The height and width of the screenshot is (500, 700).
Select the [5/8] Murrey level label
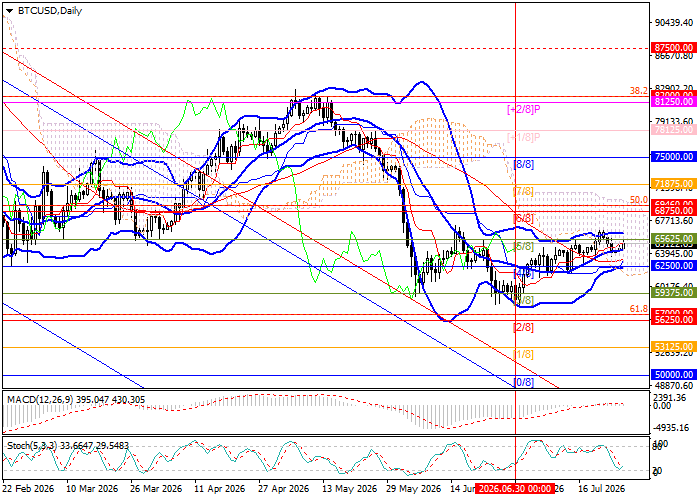point(524,246)
